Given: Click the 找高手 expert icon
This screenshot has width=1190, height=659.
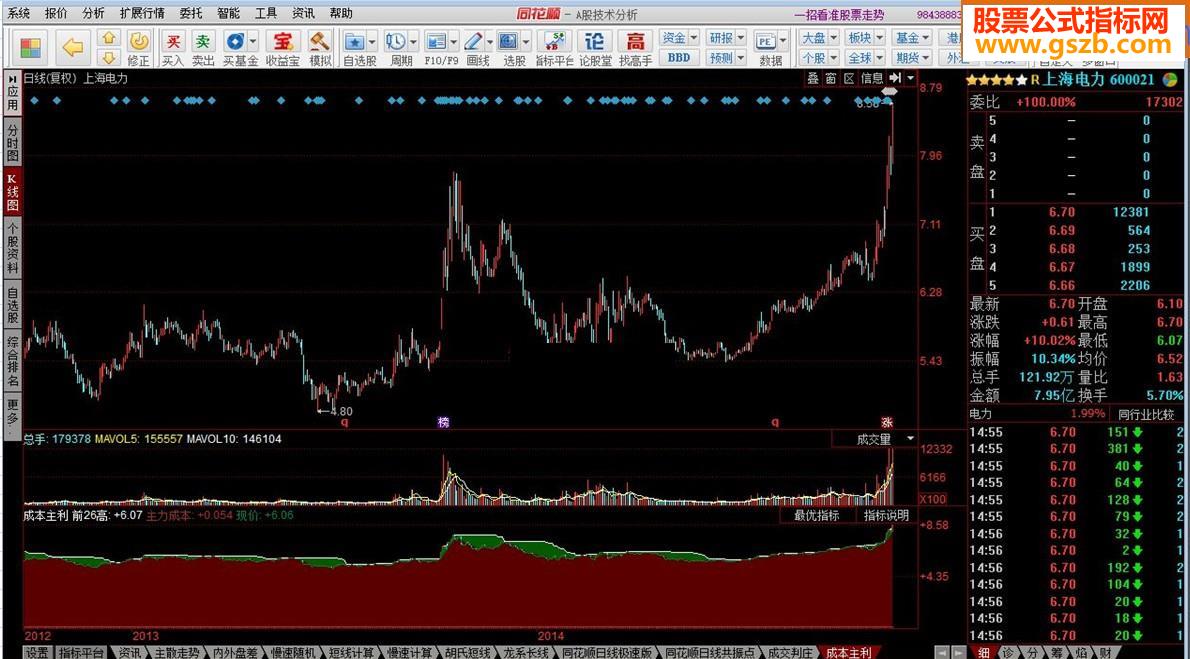Looking at the screenshot, I should 635,48.
